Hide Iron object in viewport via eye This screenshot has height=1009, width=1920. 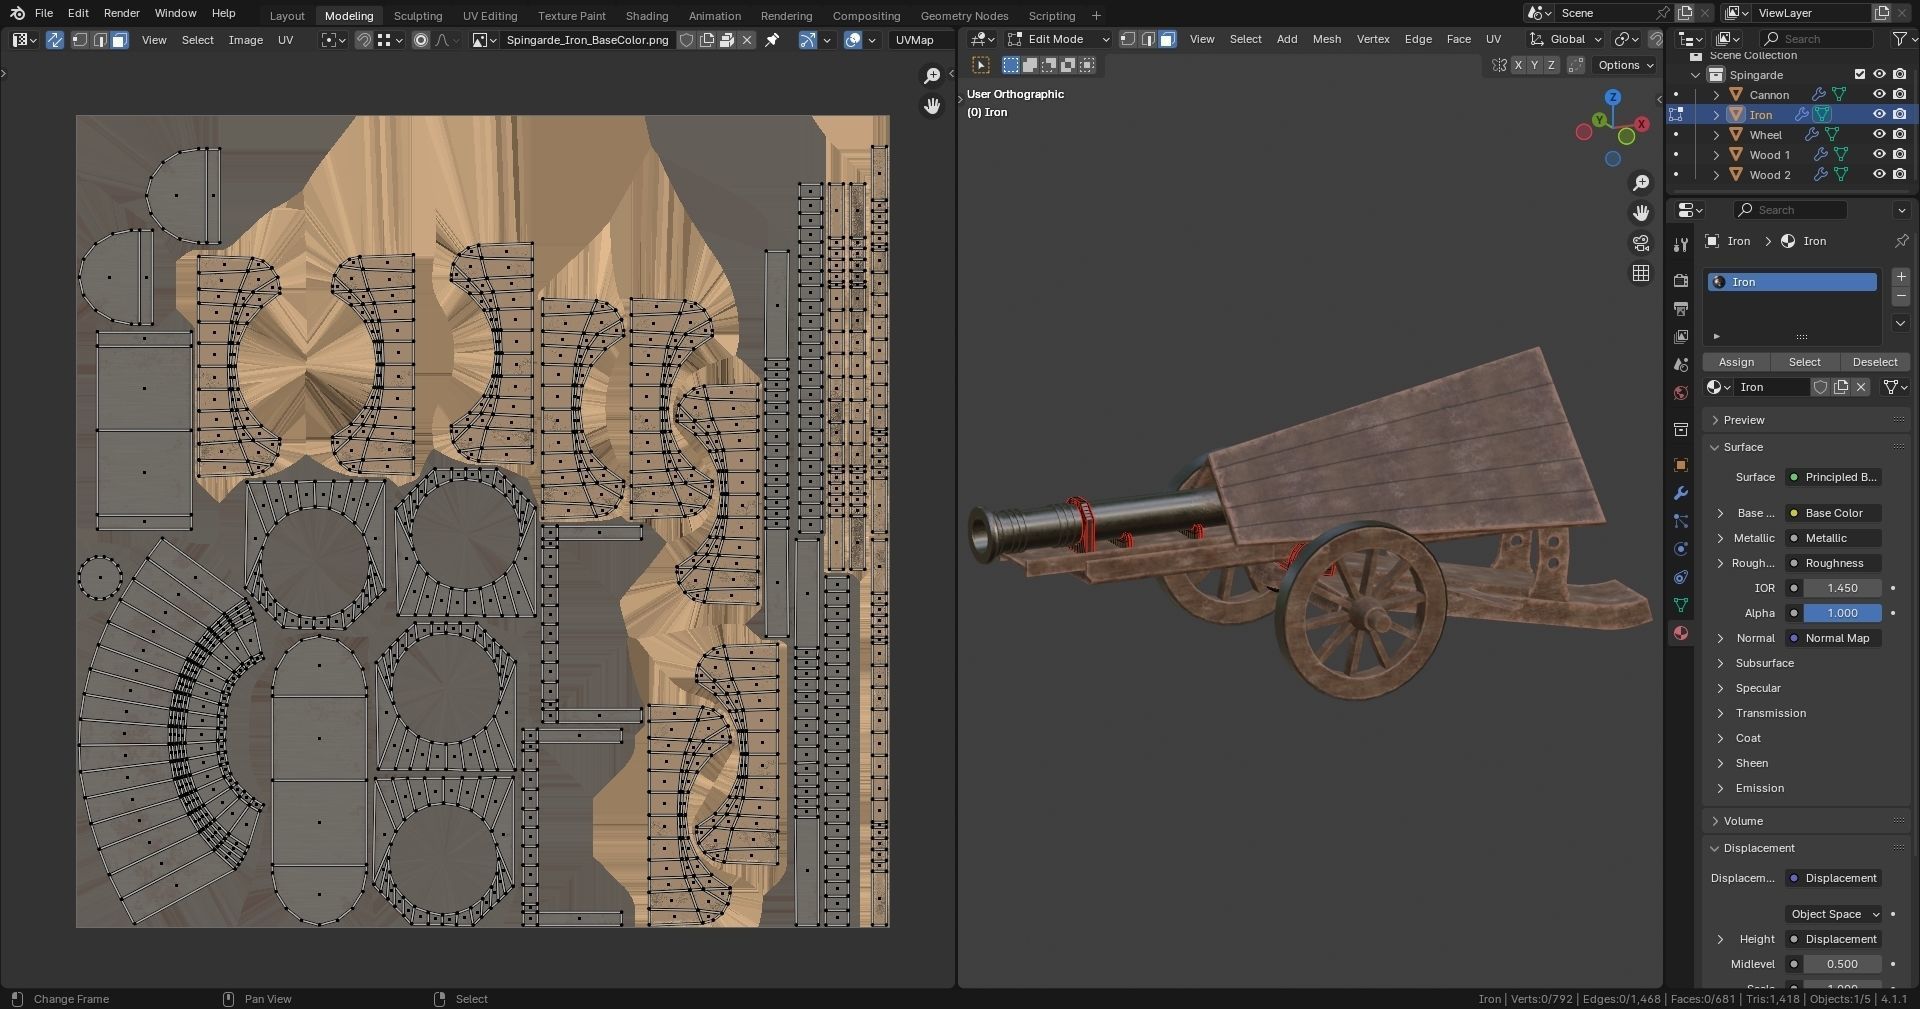point(1879,114)
